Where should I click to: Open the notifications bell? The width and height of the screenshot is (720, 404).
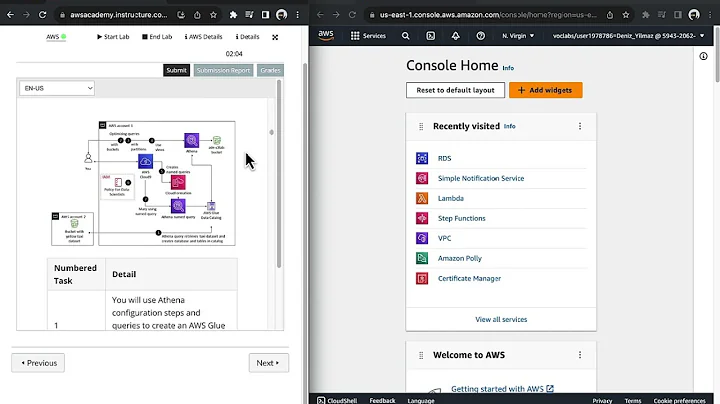pos(456,35)
